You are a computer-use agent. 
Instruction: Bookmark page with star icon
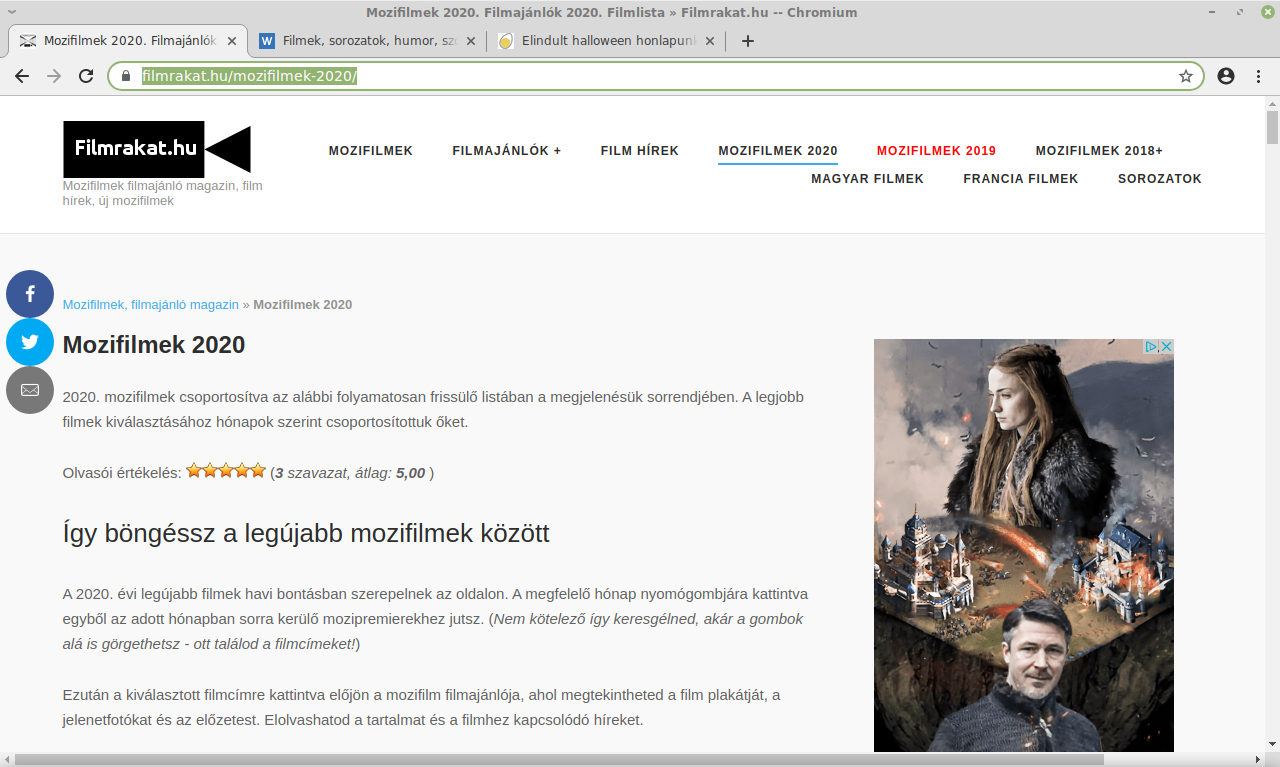(1186, 76)
